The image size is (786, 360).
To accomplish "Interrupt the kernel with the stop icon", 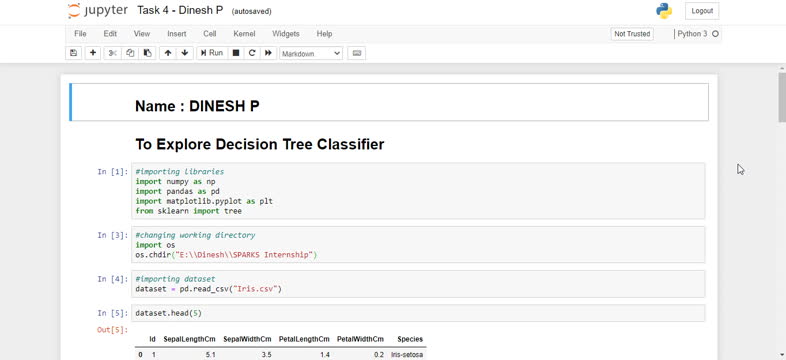I will (x=236, y=53).
